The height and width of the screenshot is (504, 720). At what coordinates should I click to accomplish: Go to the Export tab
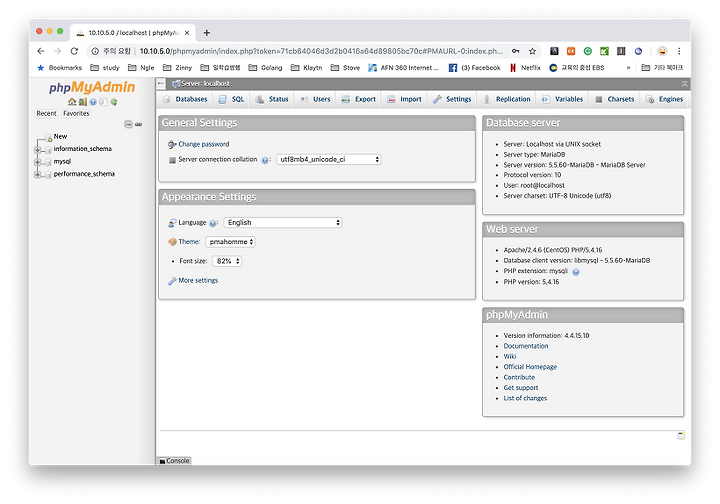(359, 99)
